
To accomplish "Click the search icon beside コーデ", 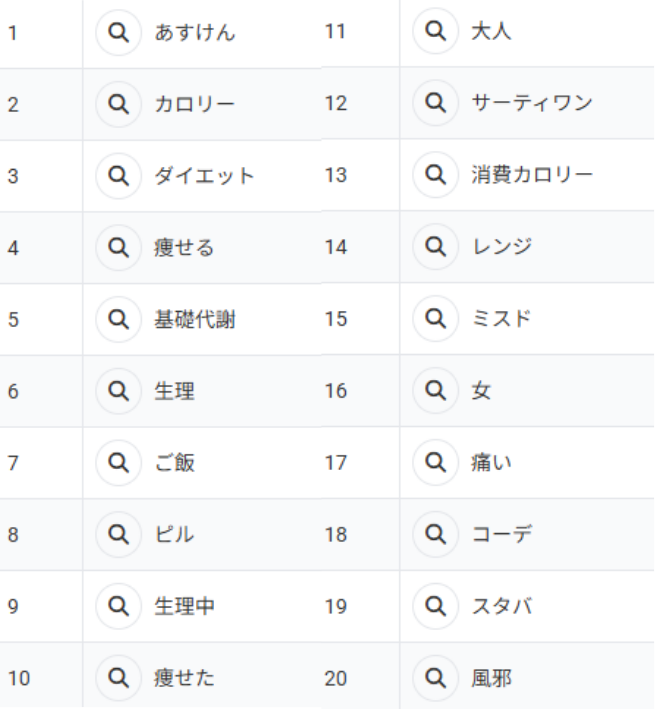I will (436, 534).
